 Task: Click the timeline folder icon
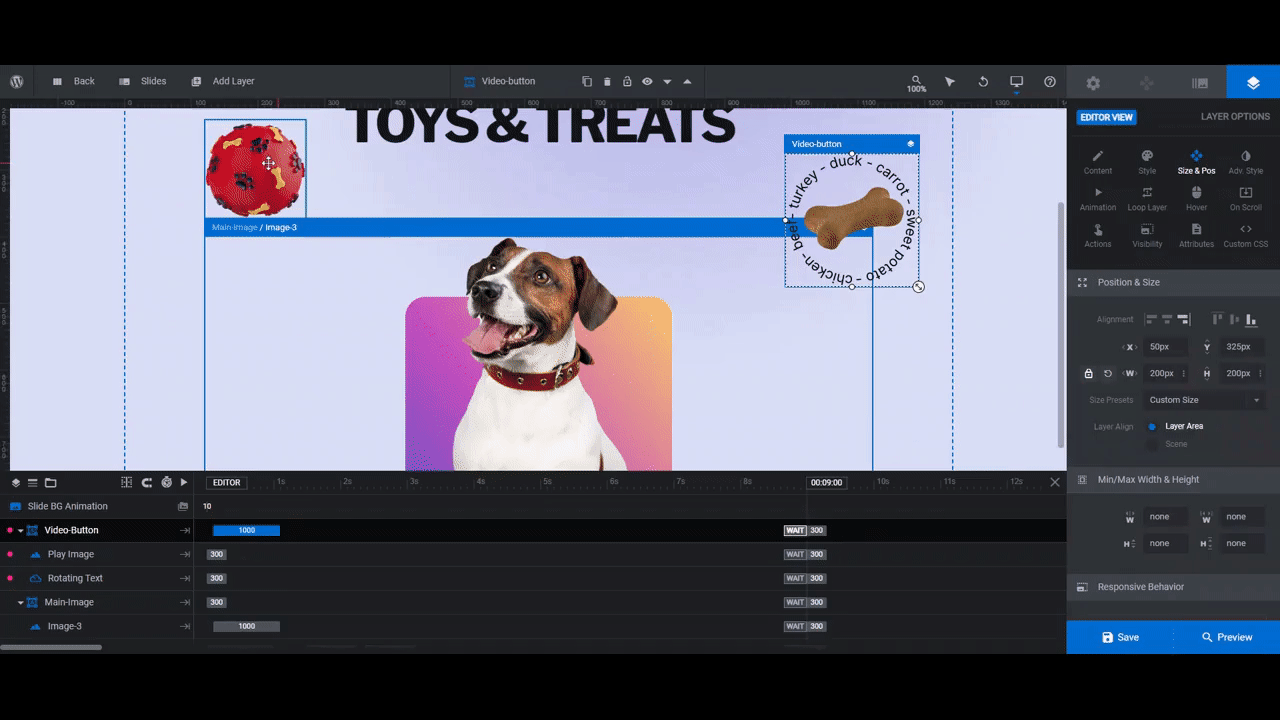pos(51,482)
